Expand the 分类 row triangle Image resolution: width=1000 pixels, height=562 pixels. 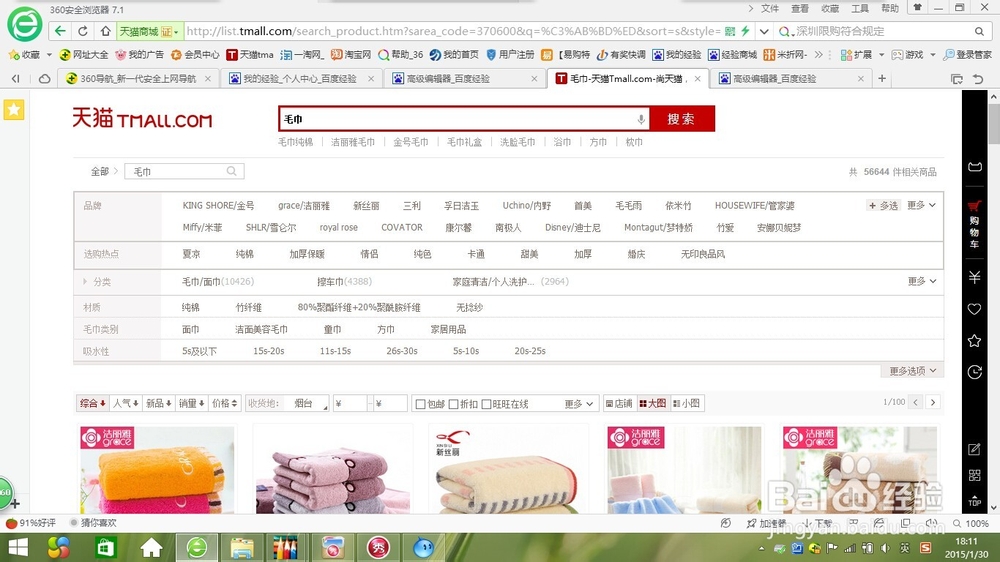tap(85, 281)
